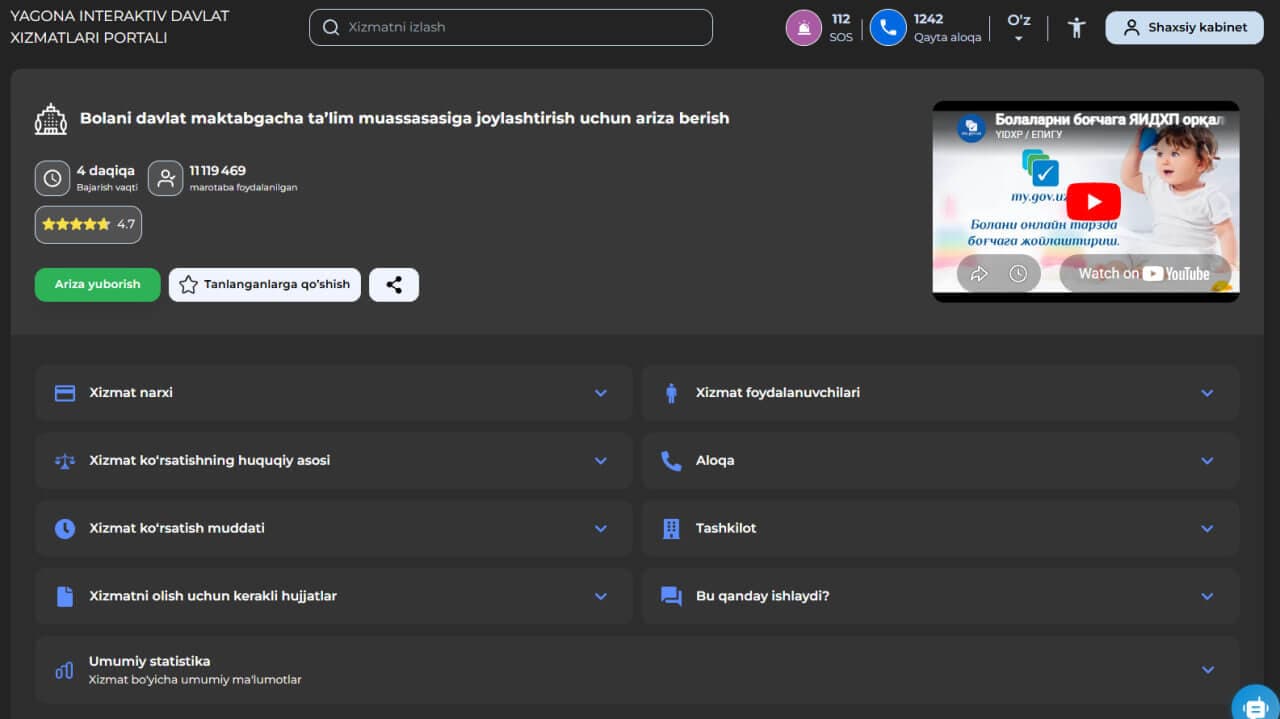
Task: Click the chat icon for Bu qanday ishlaydi
Action: click(x=671, y=597)
